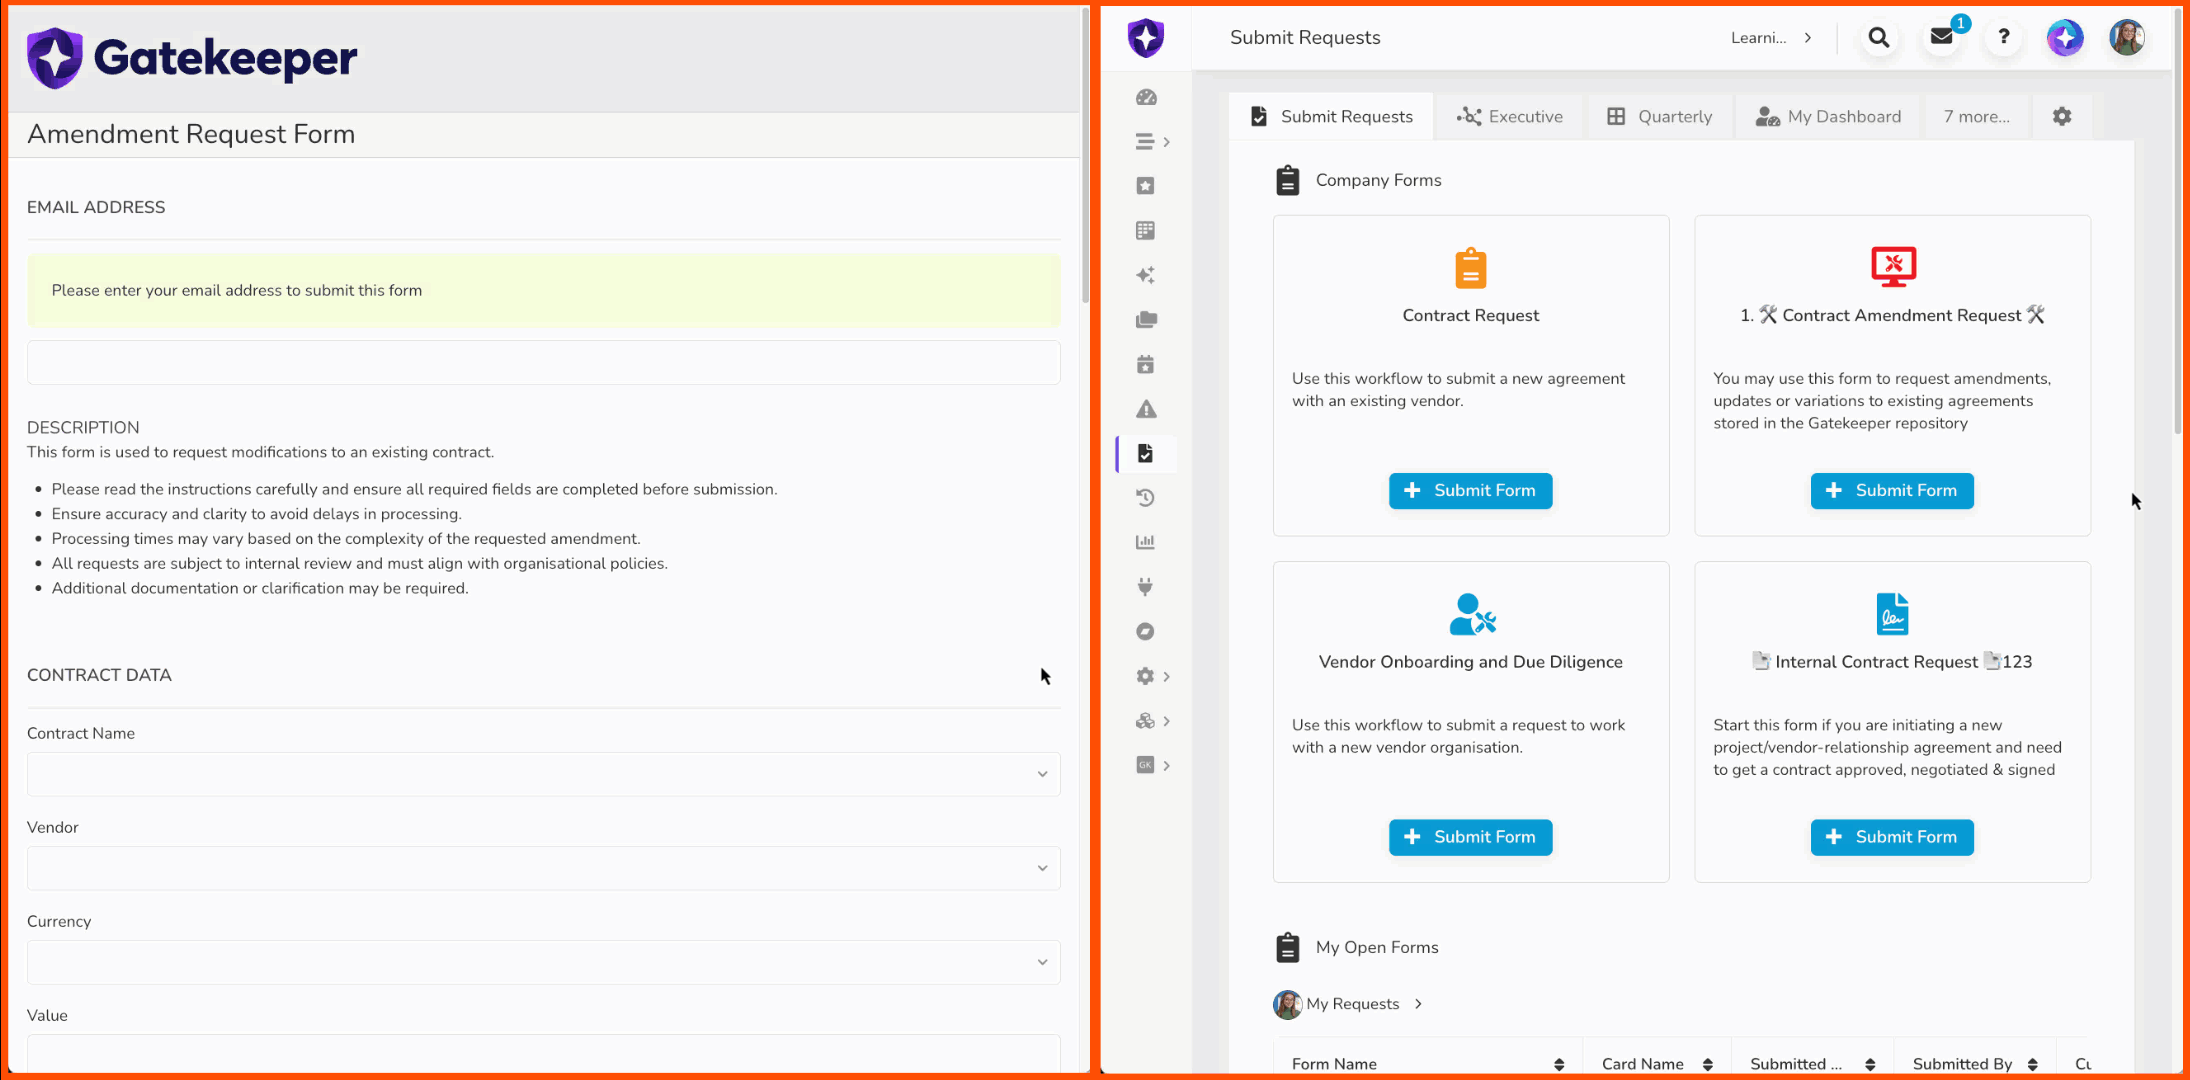Screen dimensions: 2190x1080
Task: Click the Gatekeeper logo on the form
Action: click(x=192, y=58)
